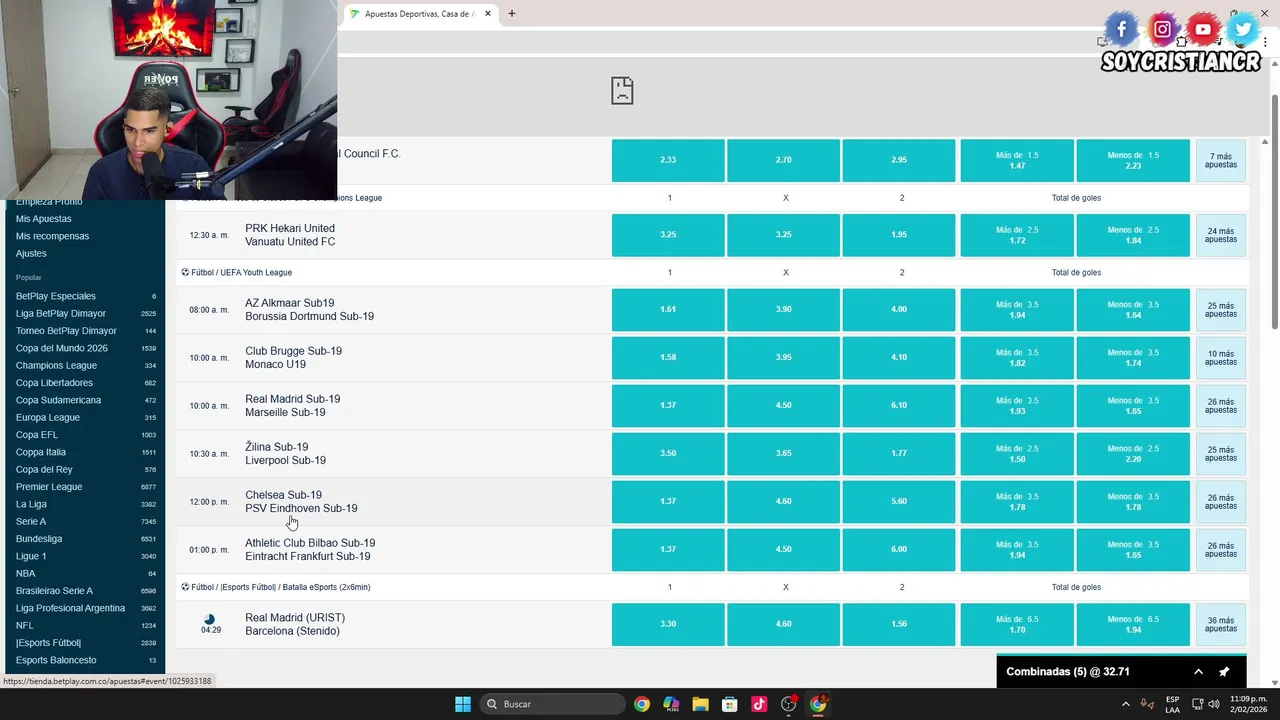Open Ajustes in the sidebar
This screenshot has height=720, width=1280.
point(31,253)
